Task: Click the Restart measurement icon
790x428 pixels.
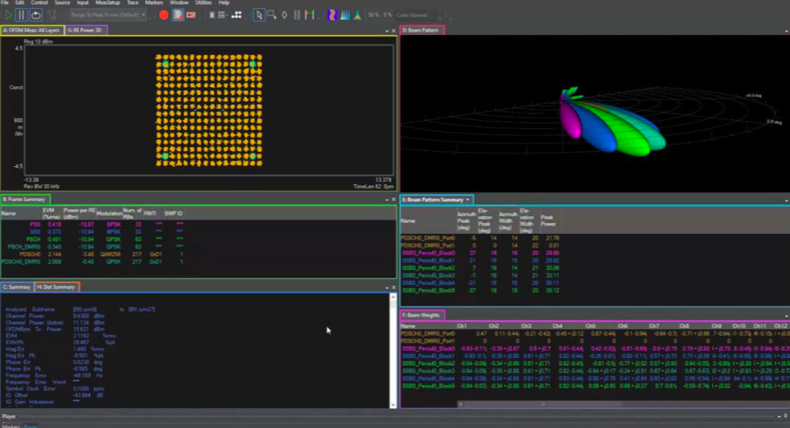Action: tap(37, 15)
